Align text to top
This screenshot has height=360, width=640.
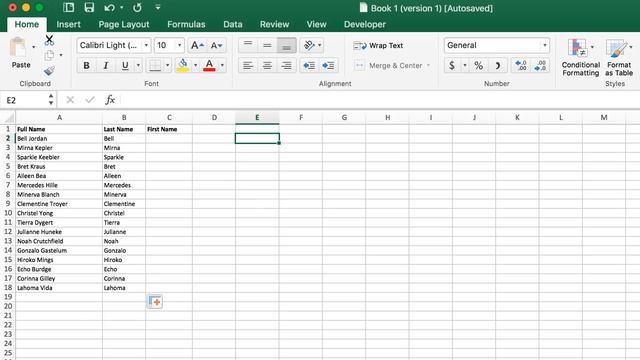coord(248,45)
